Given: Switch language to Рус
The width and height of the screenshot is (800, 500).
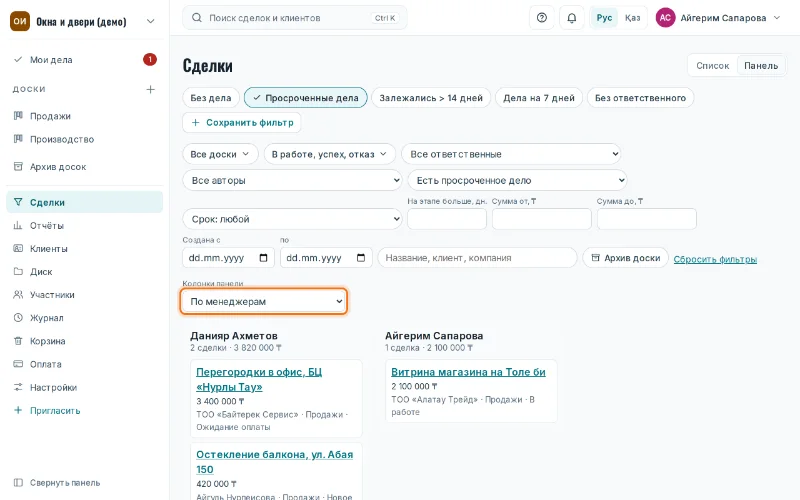Looking at the screenshot, I should (x=604, y=18).
